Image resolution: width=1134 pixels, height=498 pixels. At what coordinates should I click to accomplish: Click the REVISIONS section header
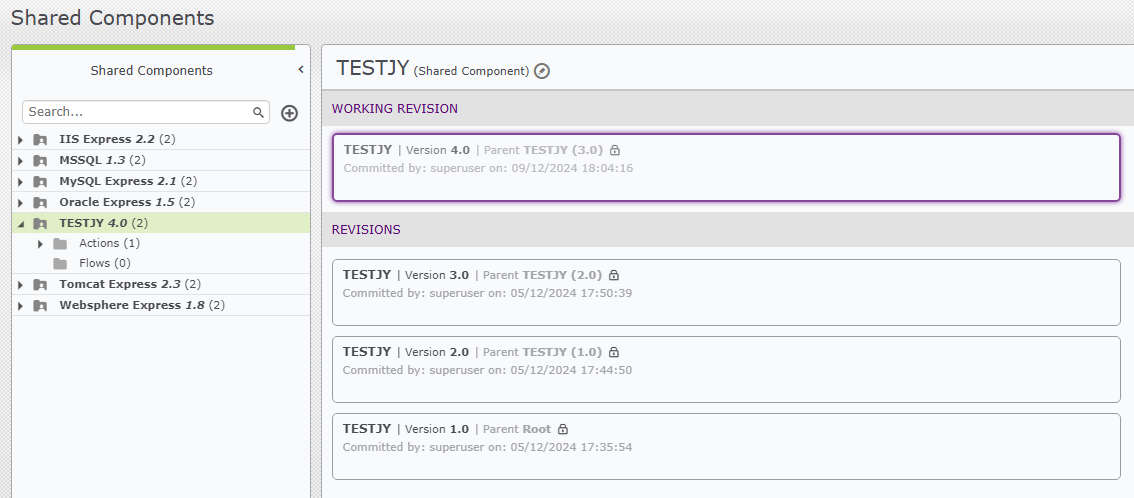pyautogui.click(x=366, y=229)
